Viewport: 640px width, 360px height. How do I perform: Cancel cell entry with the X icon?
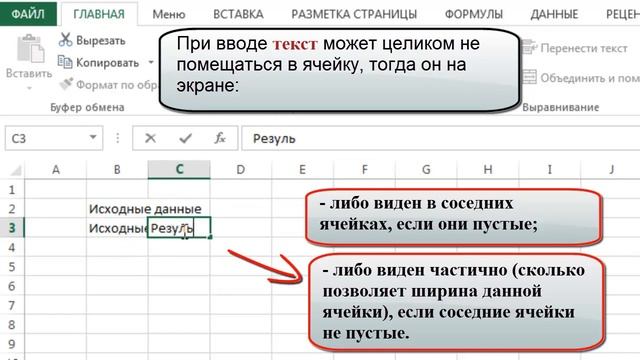(x=150, y=138)
